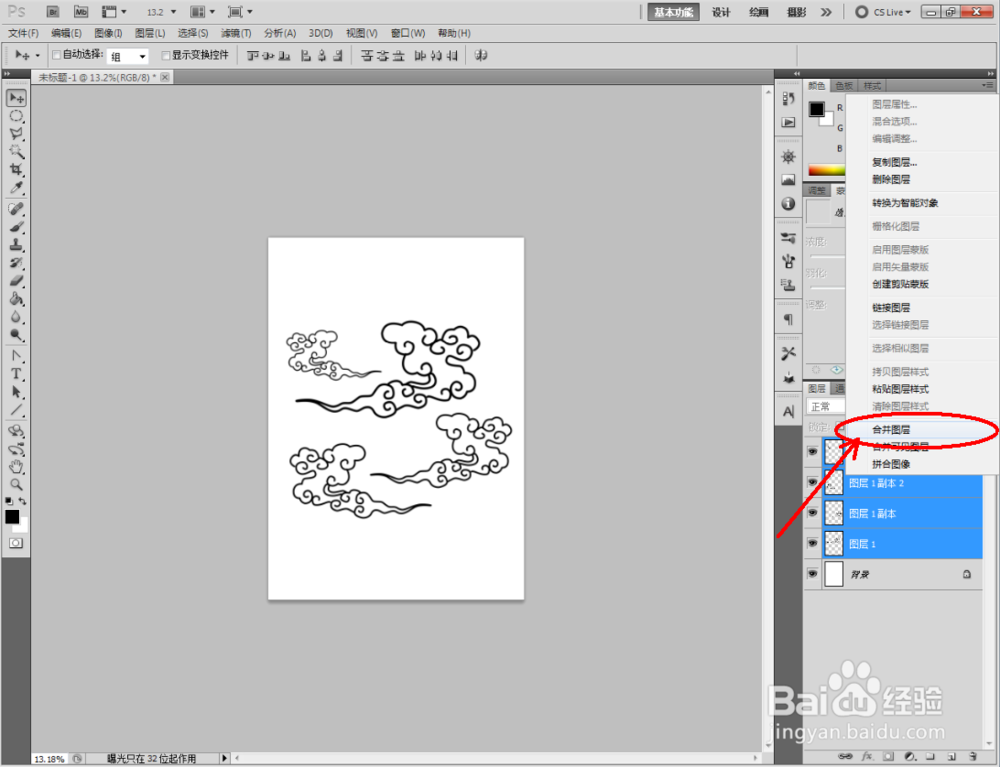
Task: Select the History Brush tool
Action: coord(17,263)
